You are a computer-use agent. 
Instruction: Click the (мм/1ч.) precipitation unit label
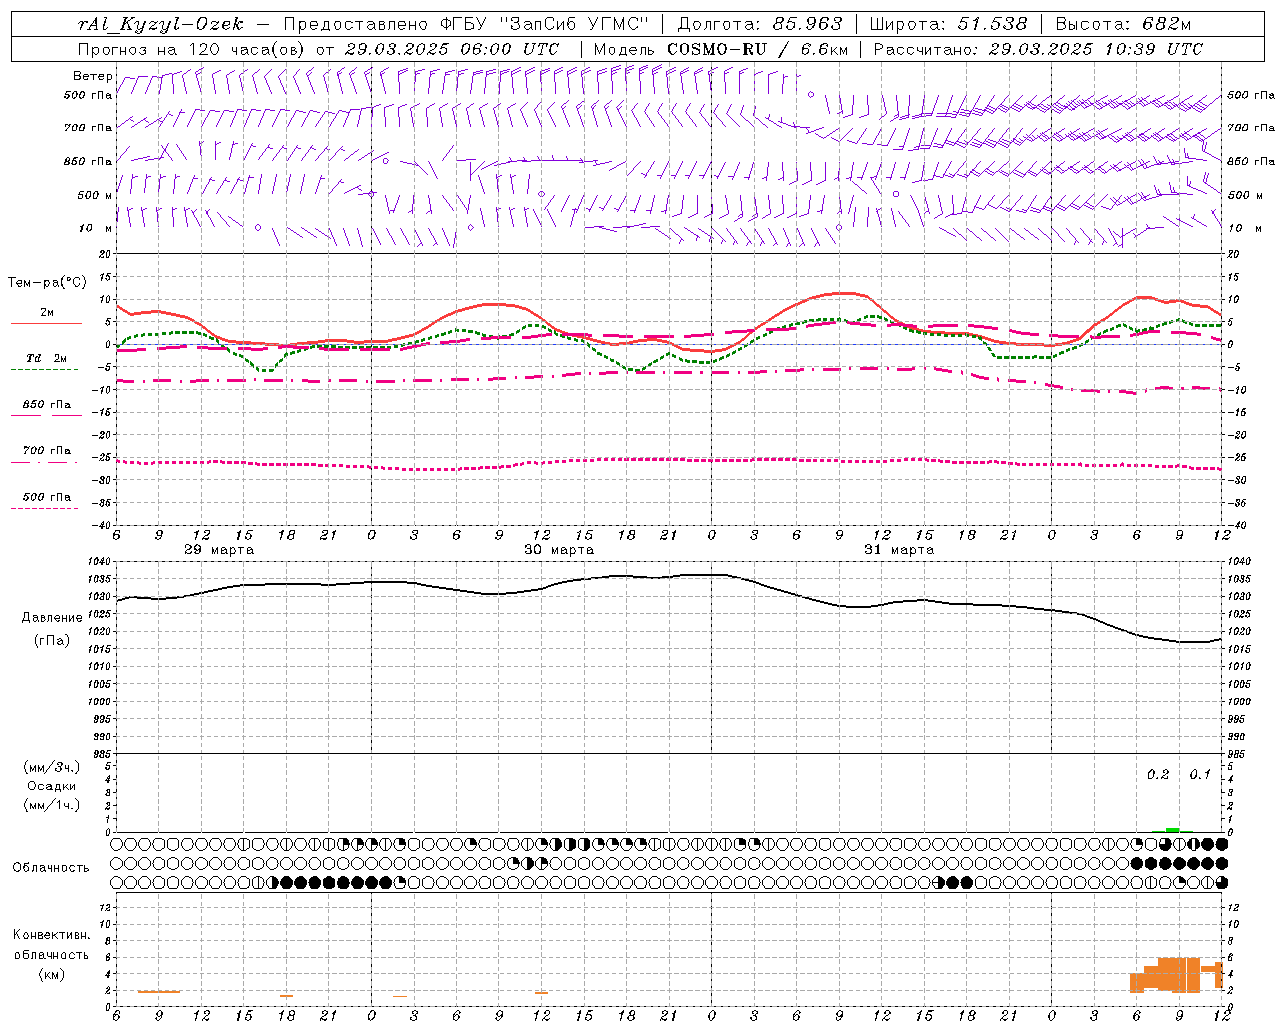tap(52, 805)
